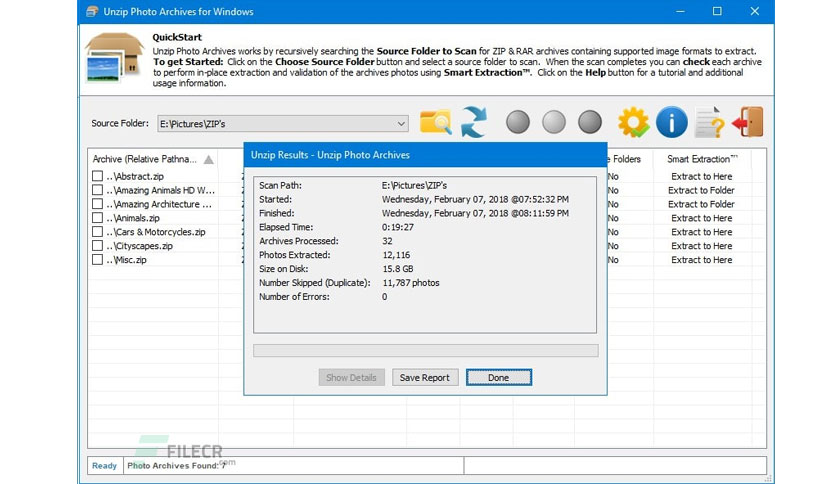Click the Folders column header

pyautogui.click(x=626, y=159)
